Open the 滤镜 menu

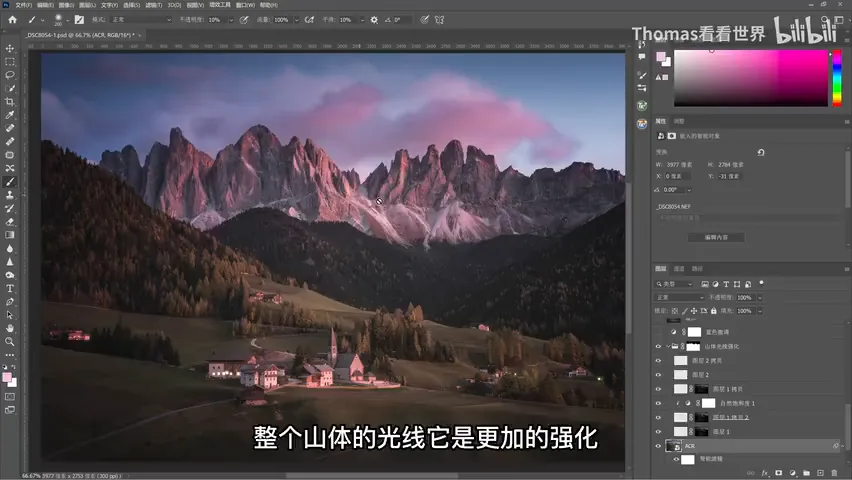tap(154, 5)
